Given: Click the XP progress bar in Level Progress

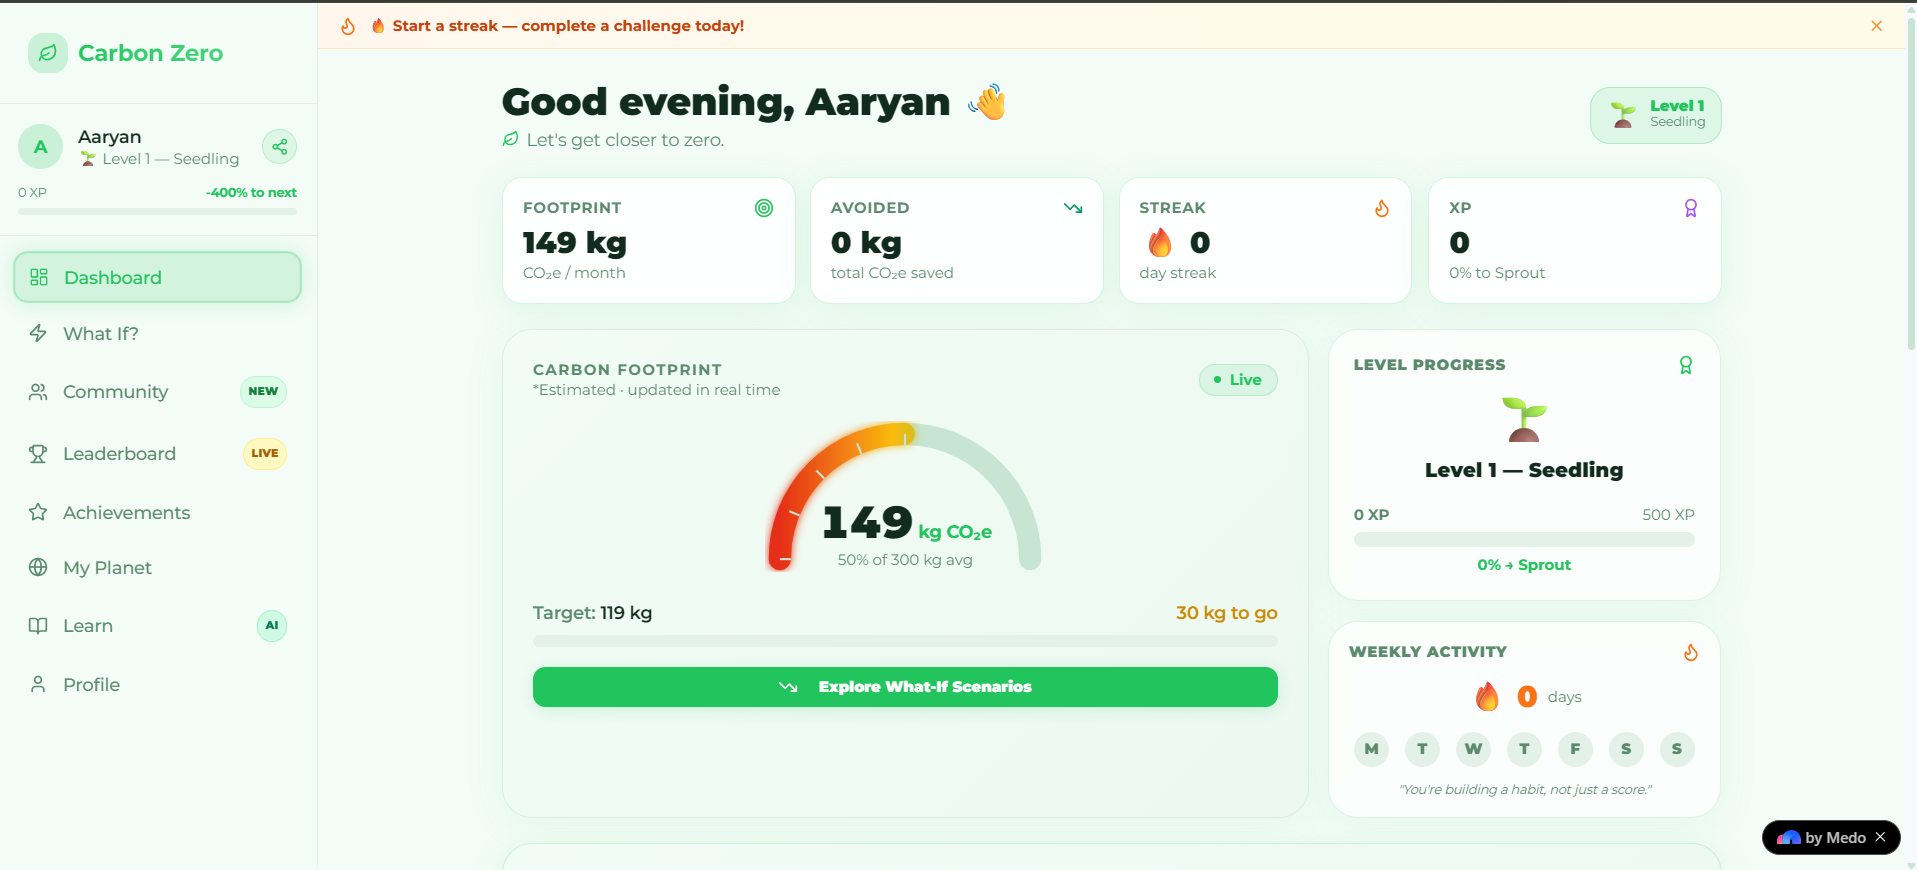Looking at the screenshot, I should coord(1524,540).
